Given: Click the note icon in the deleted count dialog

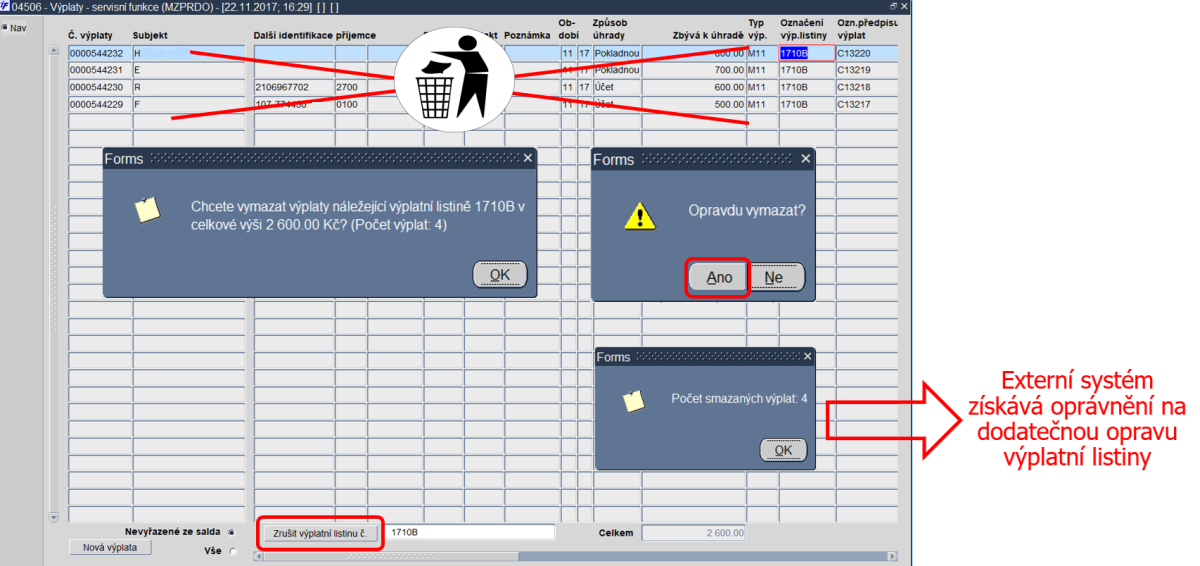Looking at the screenshot, I should pyautogui.click(x=634, y=401).
